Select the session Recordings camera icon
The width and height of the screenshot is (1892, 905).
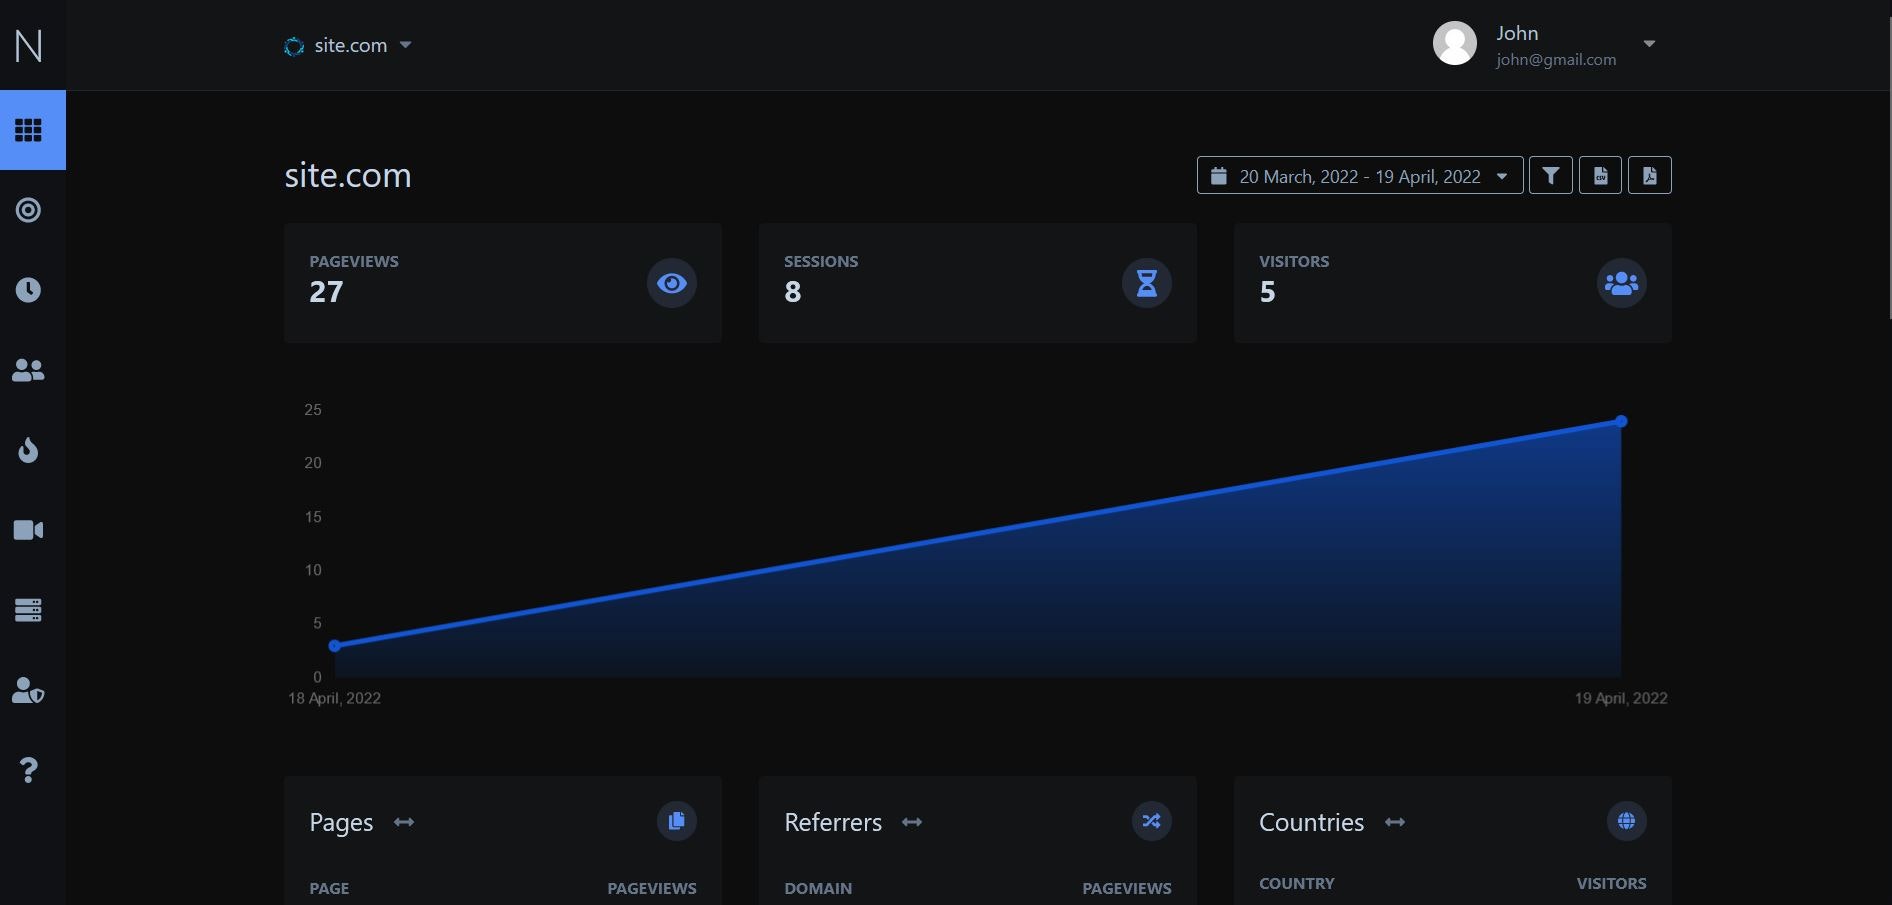(x=29, y=530)
